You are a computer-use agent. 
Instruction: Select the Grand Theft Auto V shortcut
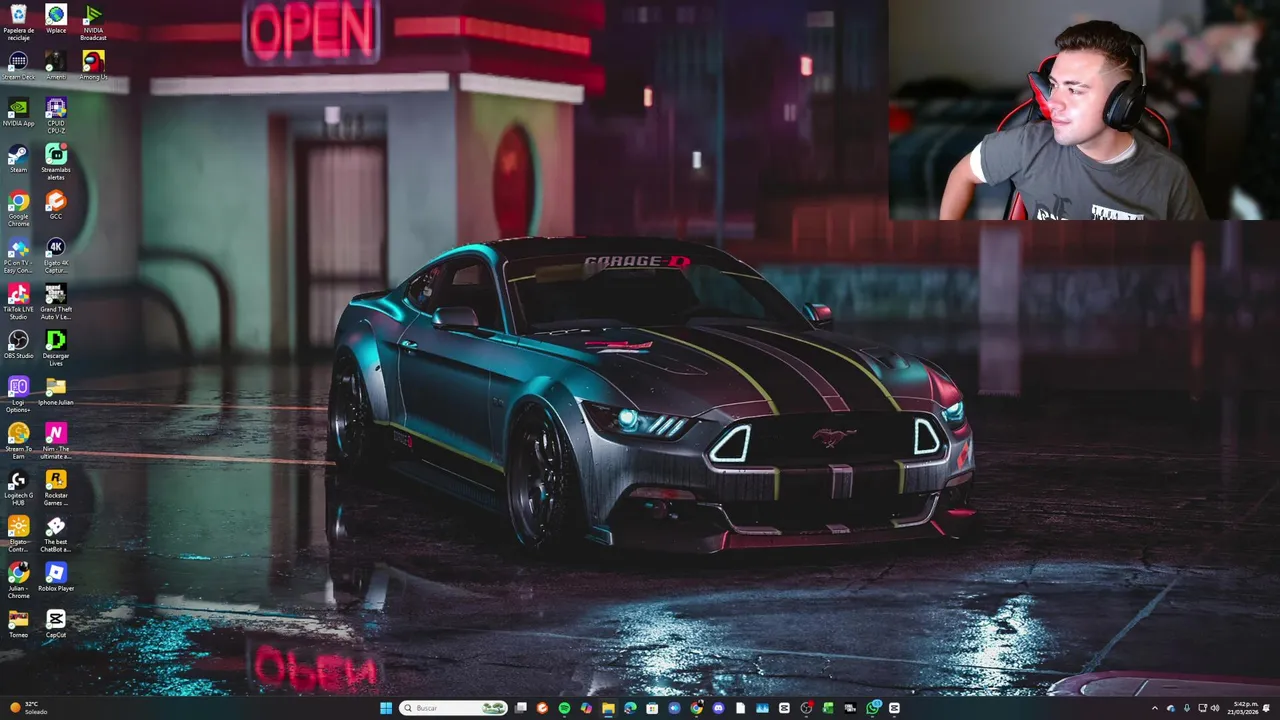(x=56, y=301)
